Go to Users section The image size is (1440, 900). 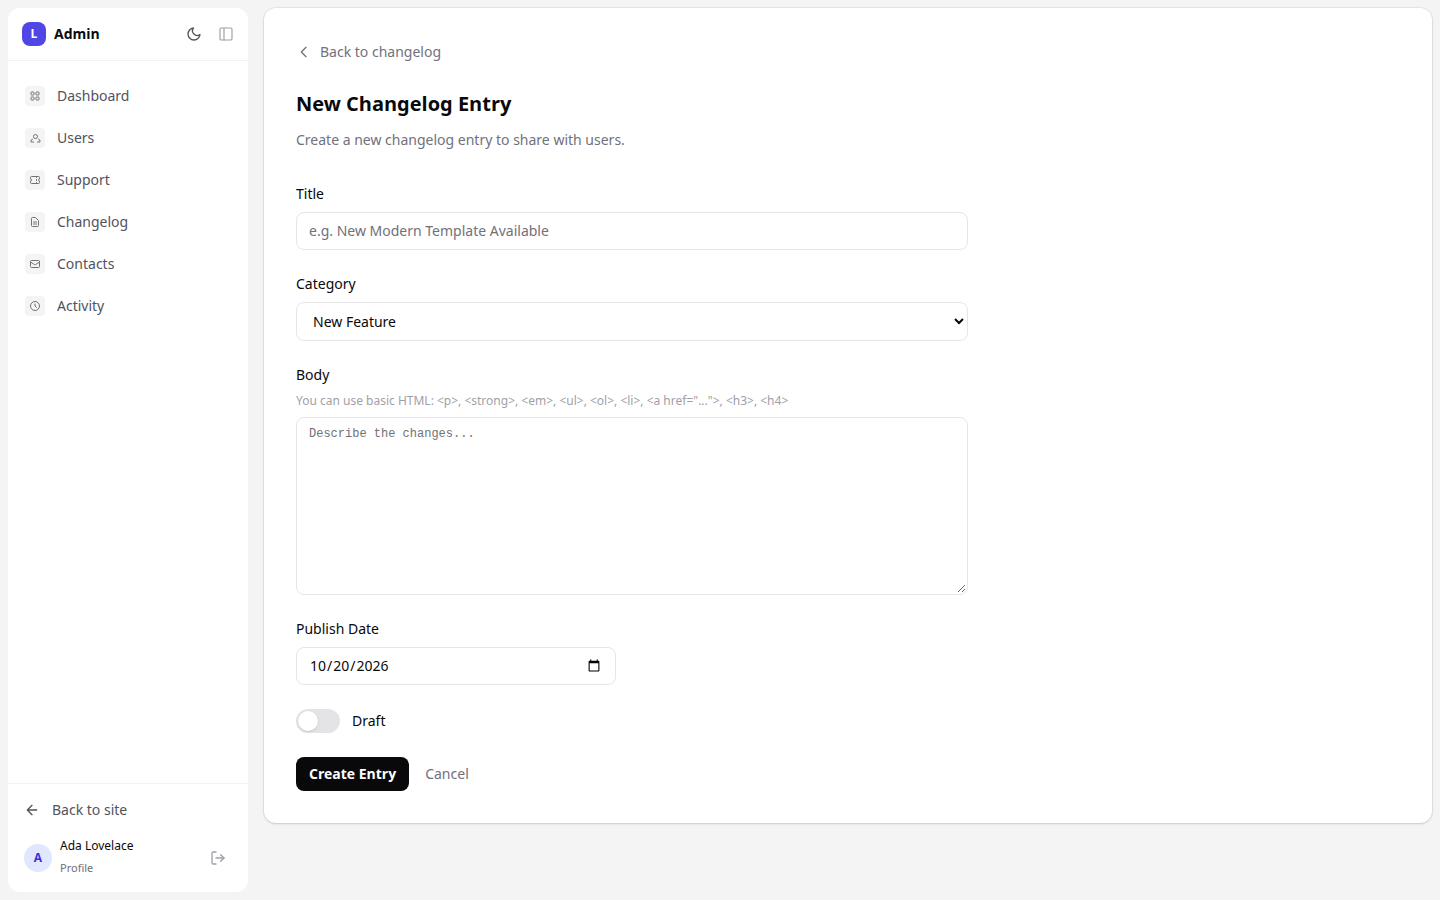click(128, 138)
